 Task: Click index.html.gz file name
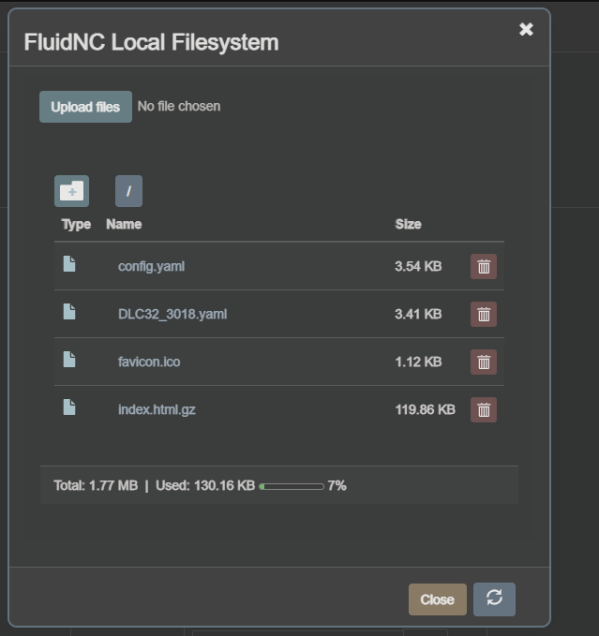pos(157,410)
